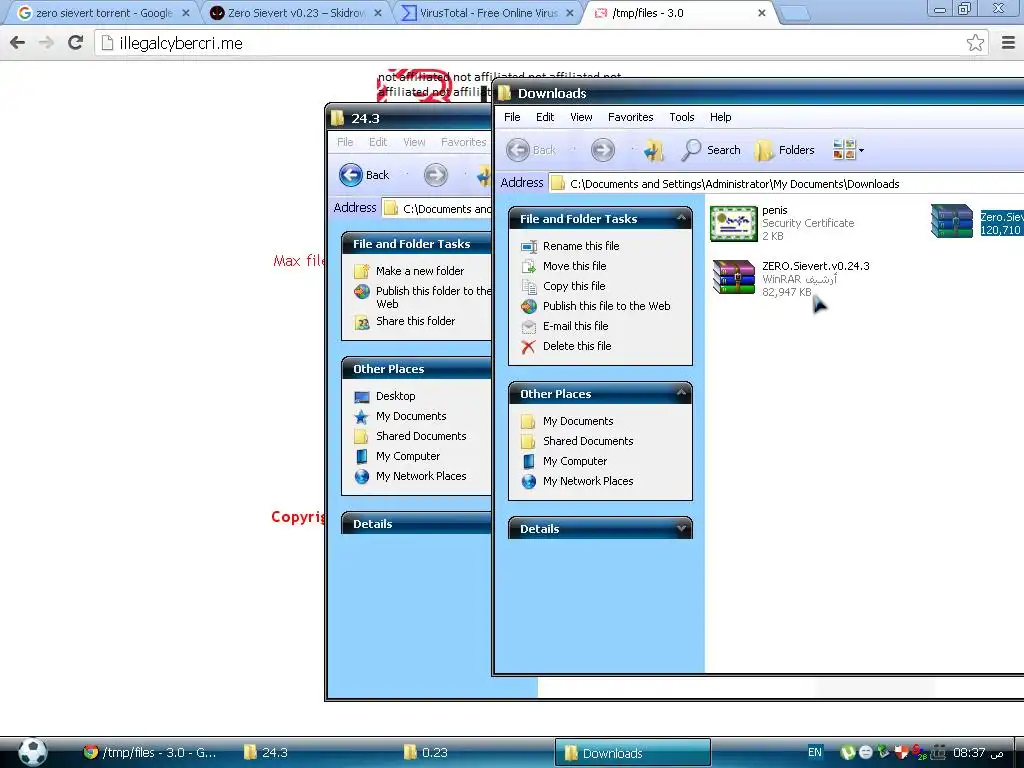
Task: Click the Downloads taskbar button
Action: click(x=633, y=752)
